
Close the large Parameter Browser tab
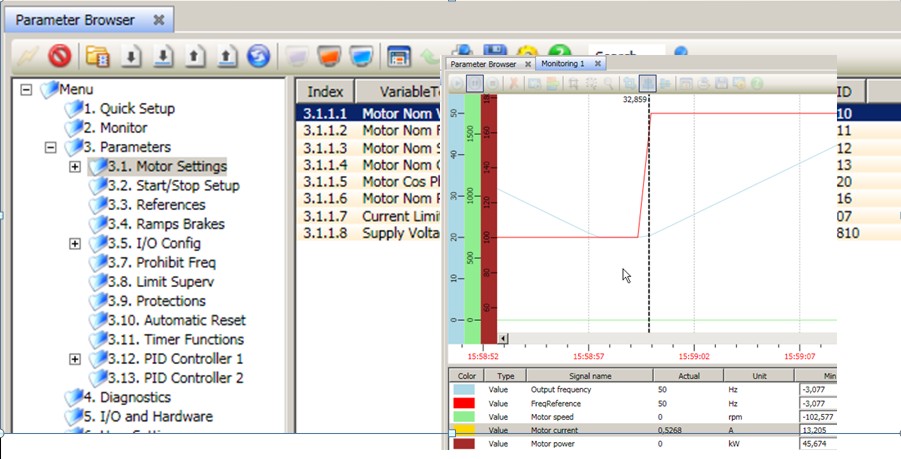pos(159,20)
